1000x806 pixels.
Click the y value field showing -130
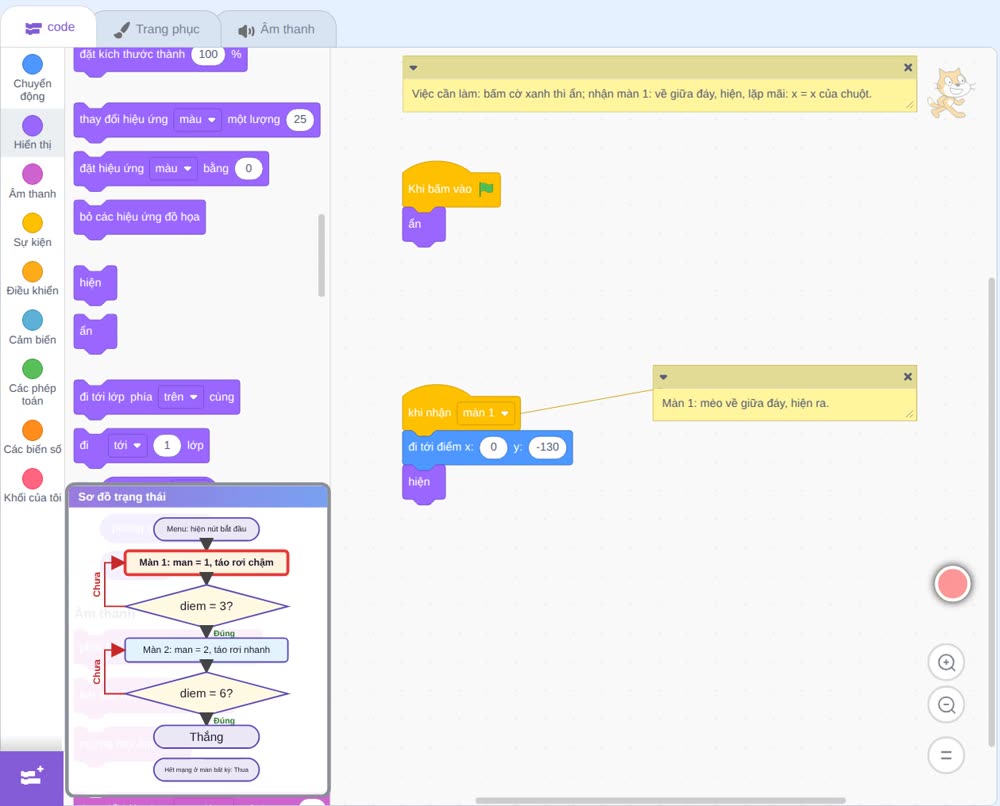pos(547,447)
